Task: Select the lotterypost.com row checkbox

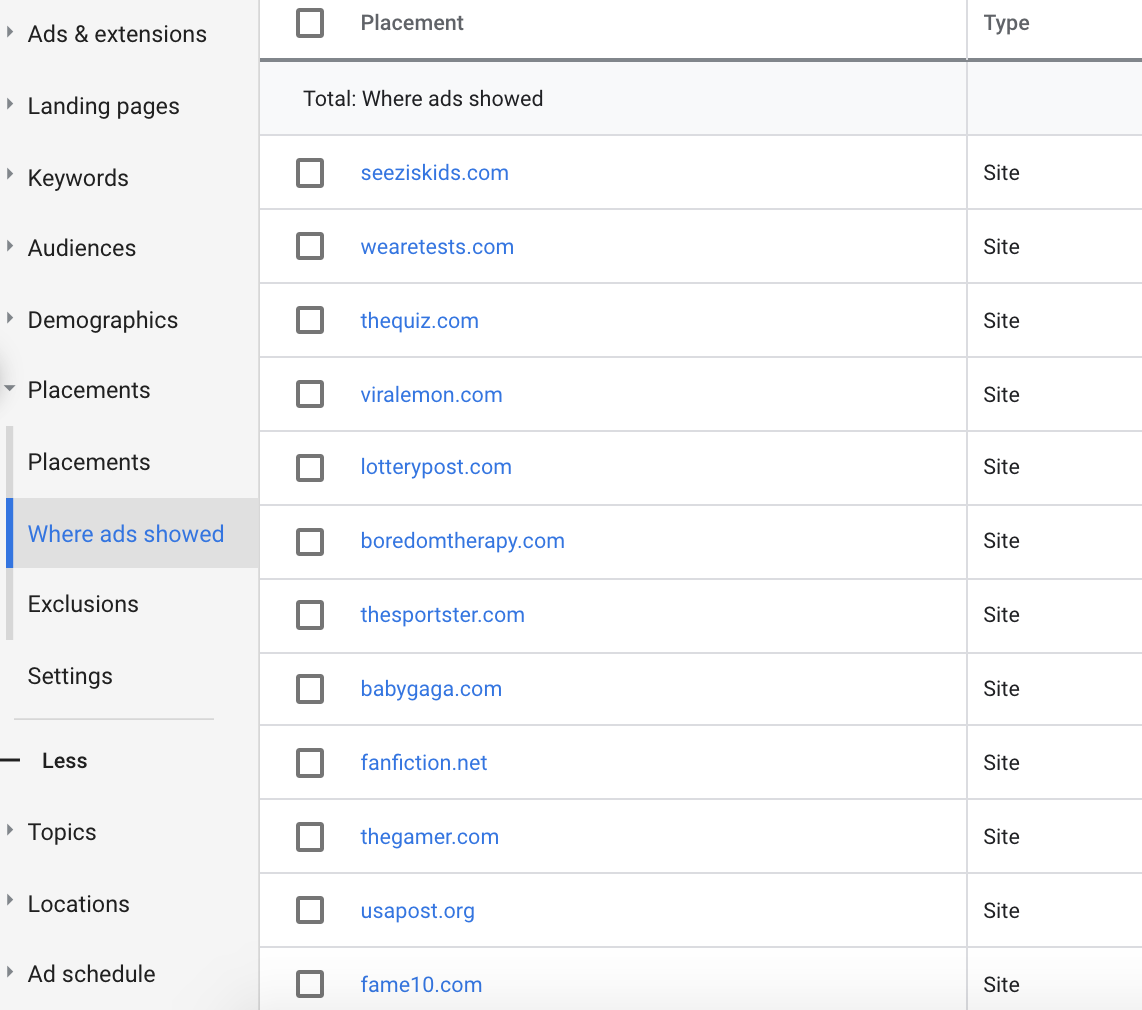Action: [310, 467]
